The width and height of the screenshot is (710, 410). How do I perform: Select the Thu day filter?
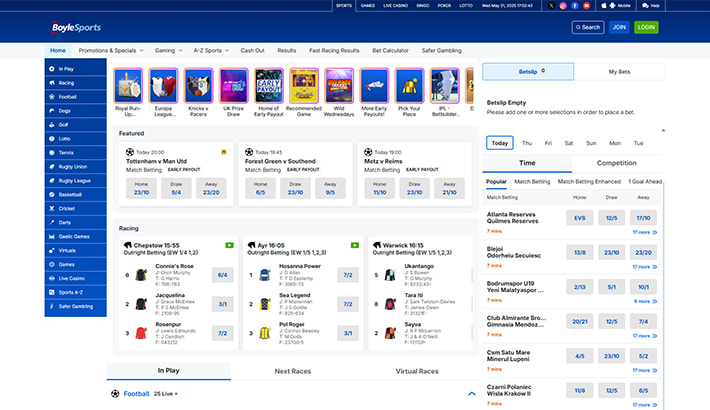pyautogui.click(x=527, y=143)
